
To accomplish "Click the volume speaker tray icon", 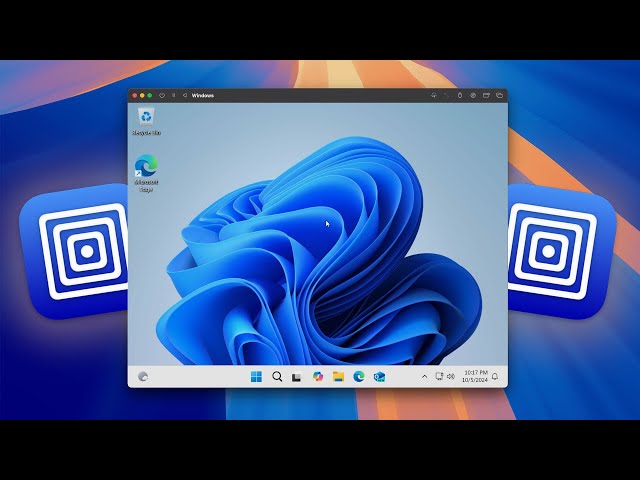I will 451,376.
